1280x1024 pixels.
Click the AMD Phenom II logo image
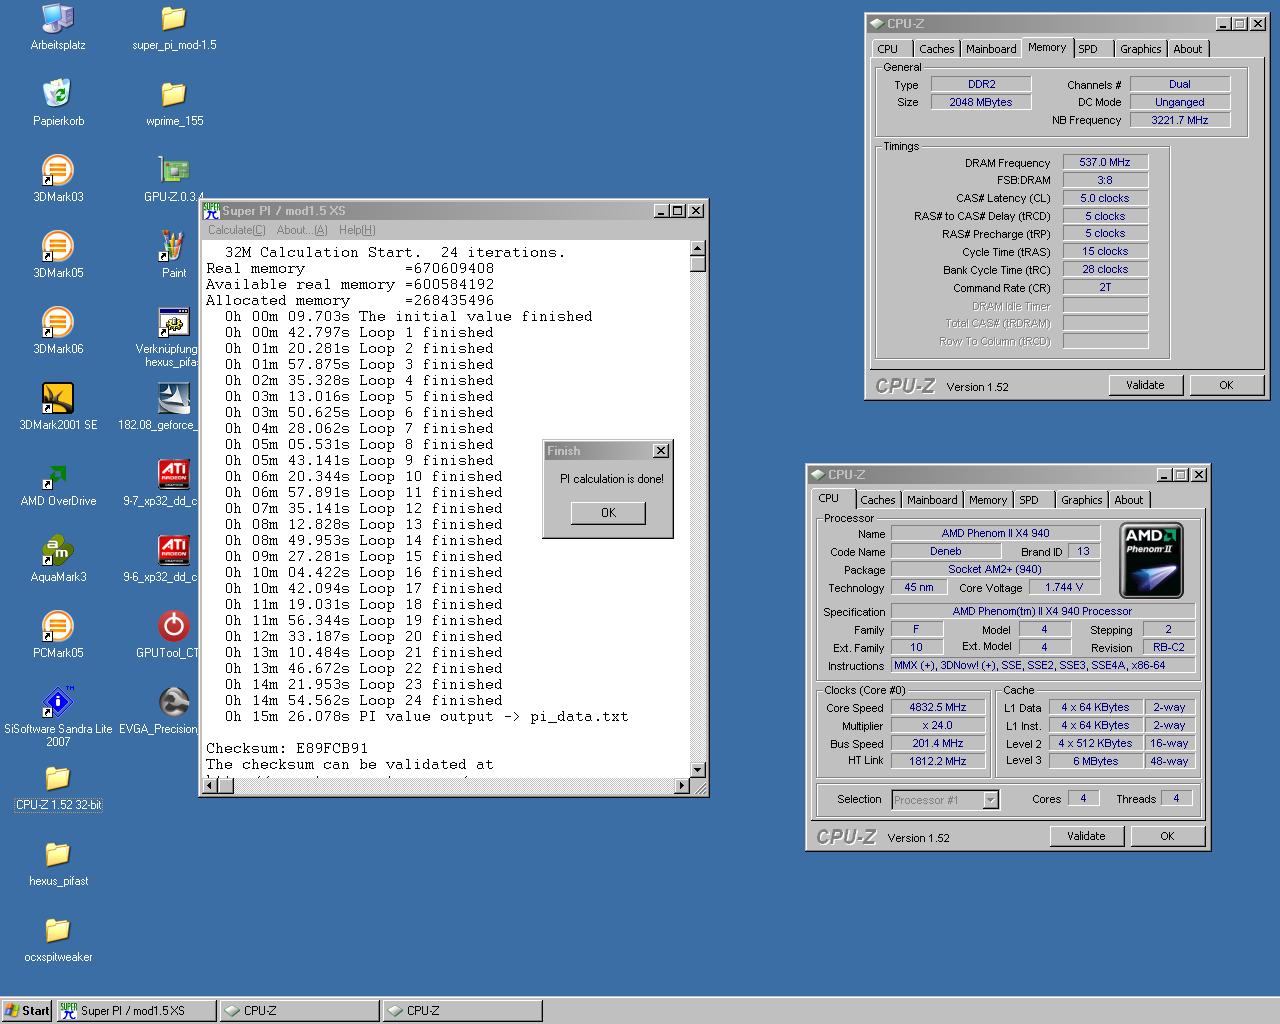1151,560
